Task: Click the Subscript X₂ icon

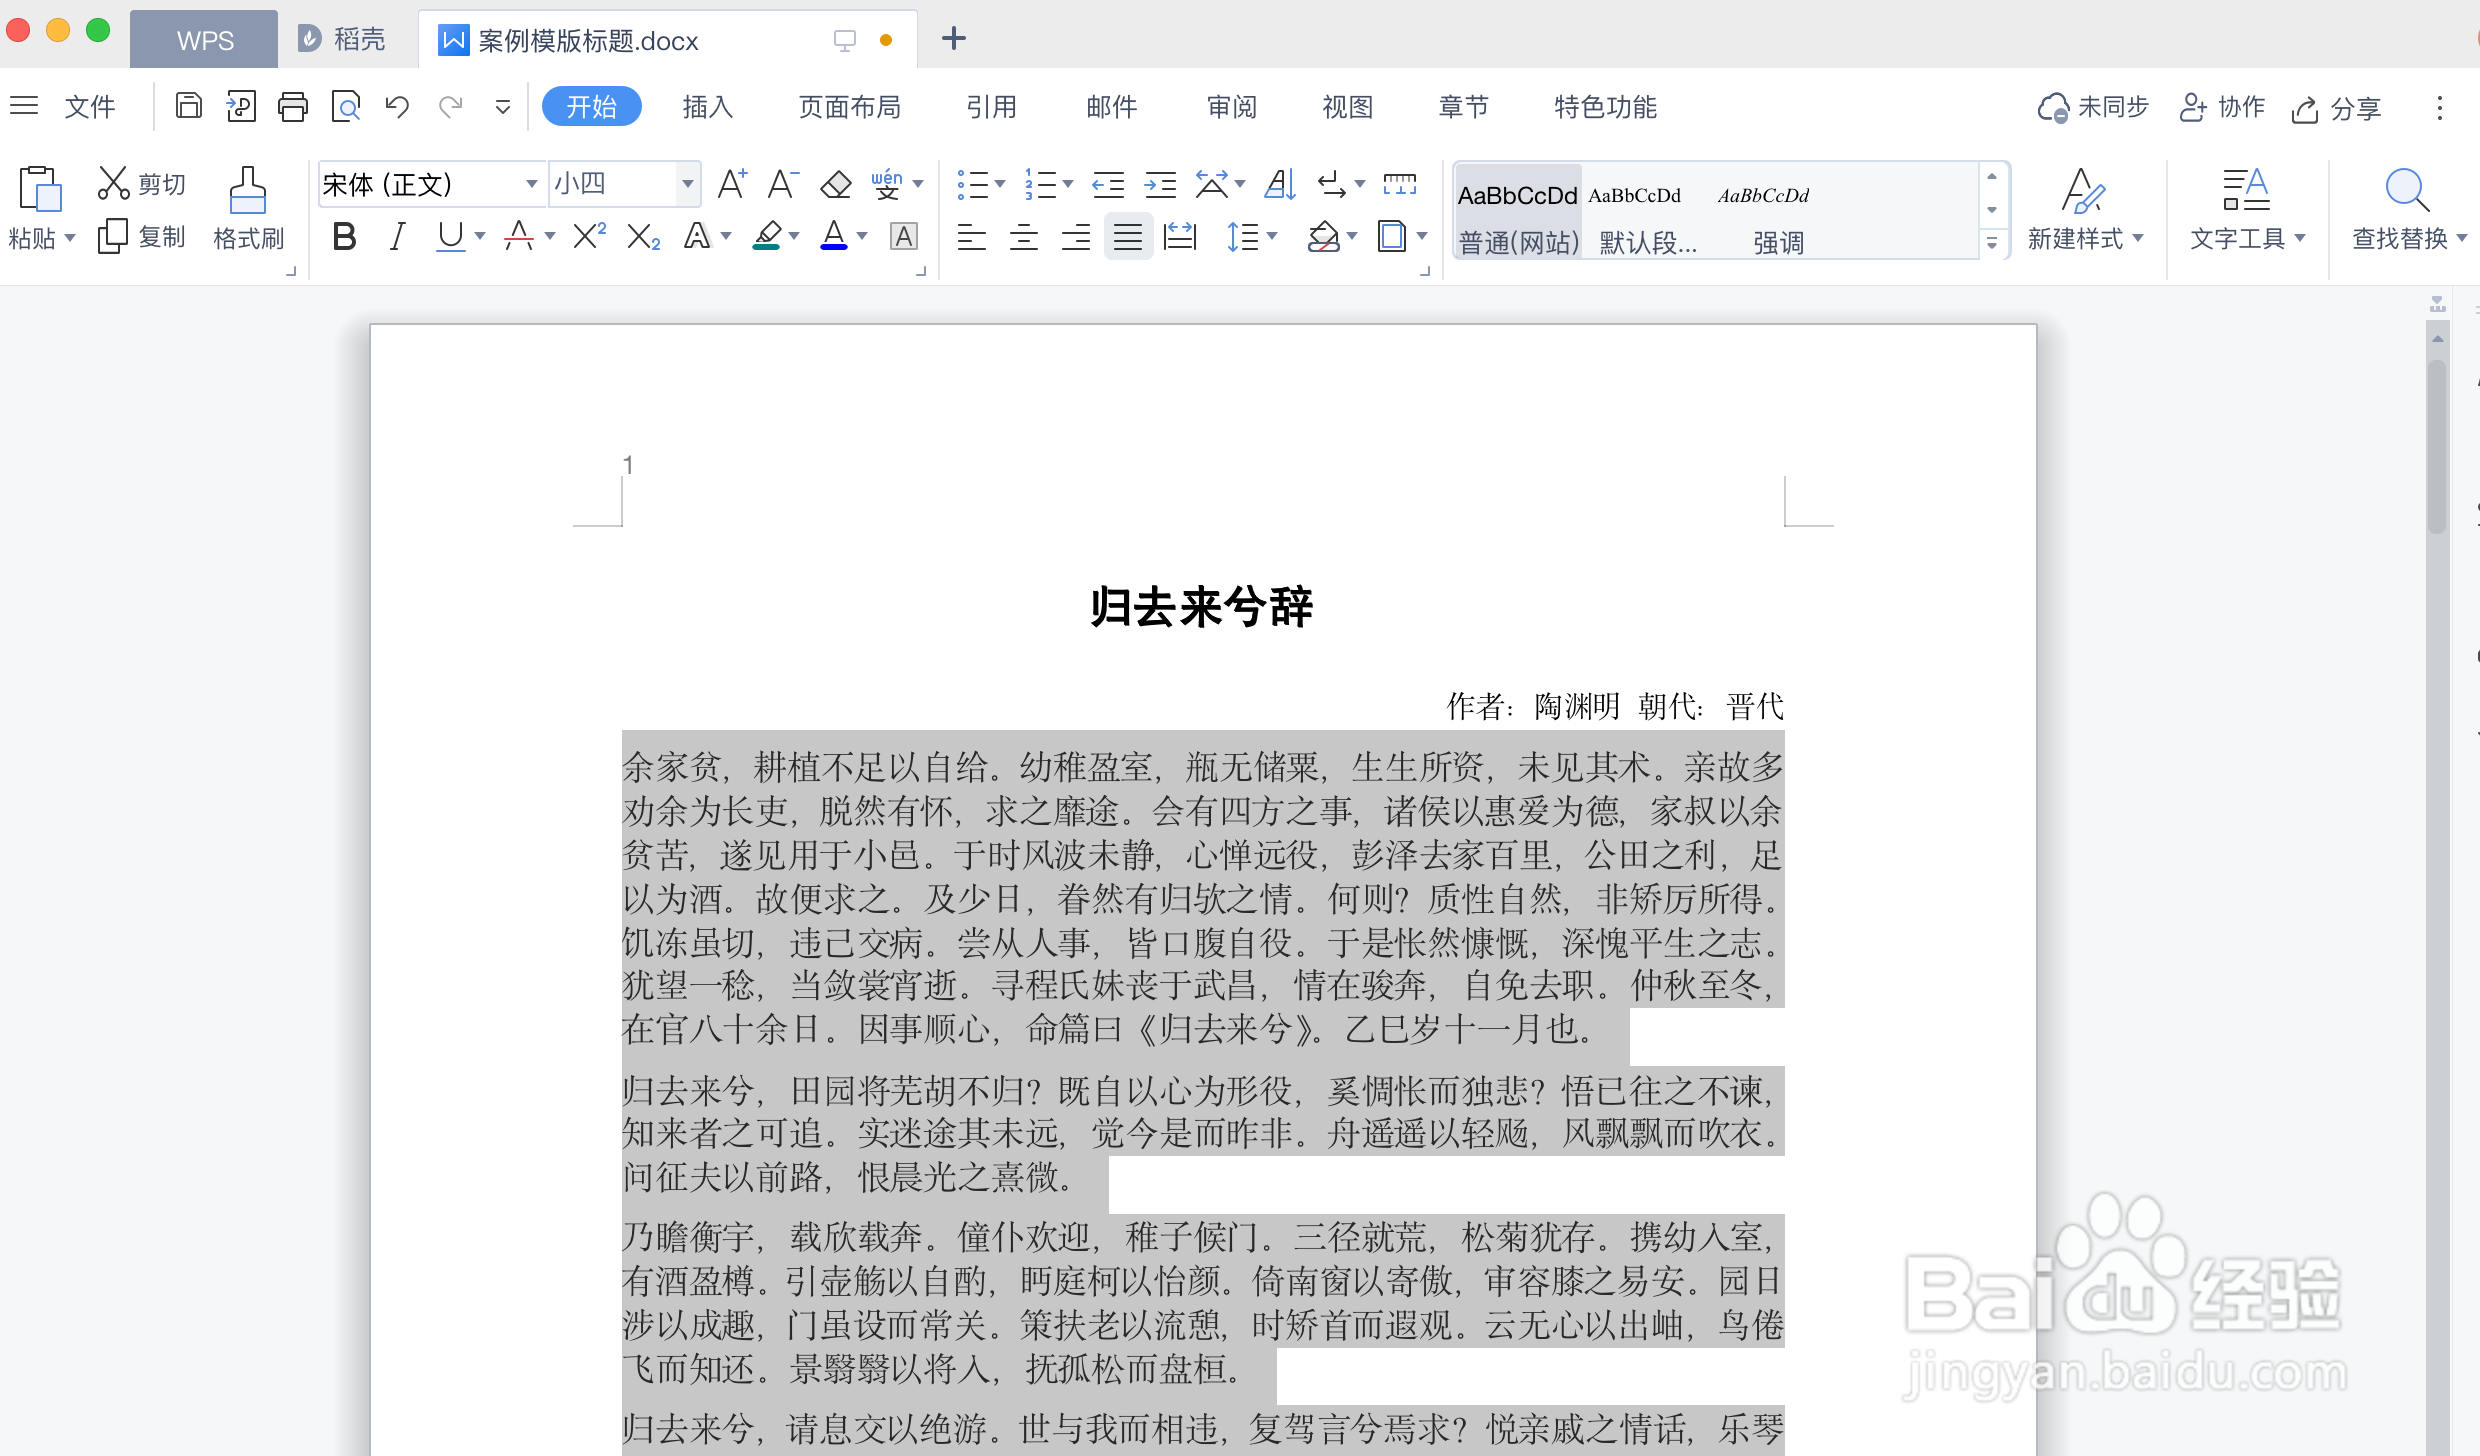Action: click(643, 237)
